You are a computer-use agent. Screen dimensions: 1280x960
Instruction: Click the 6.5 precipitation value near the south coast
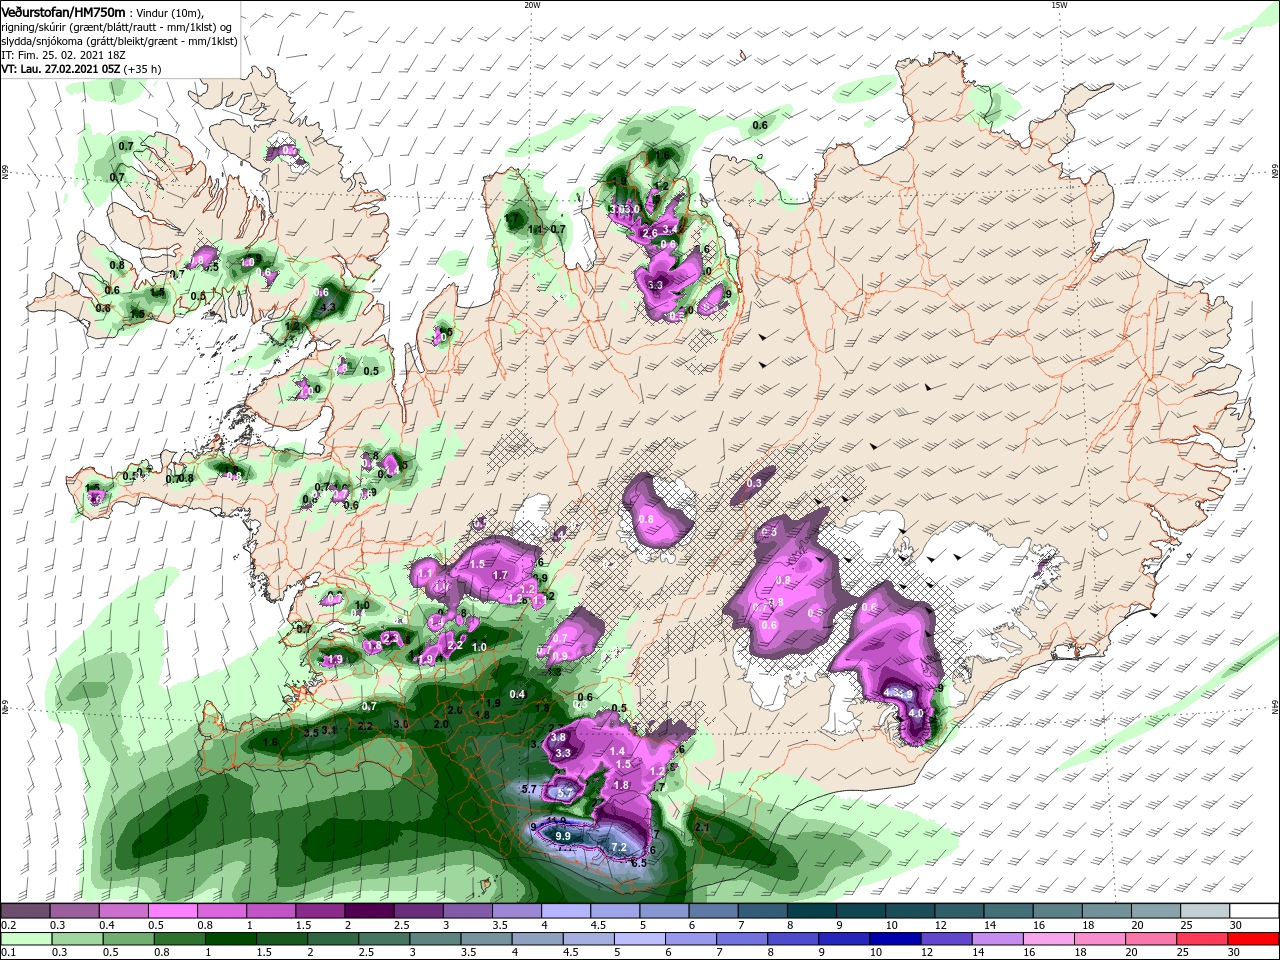pyautogui.click(x=639, y=862)
